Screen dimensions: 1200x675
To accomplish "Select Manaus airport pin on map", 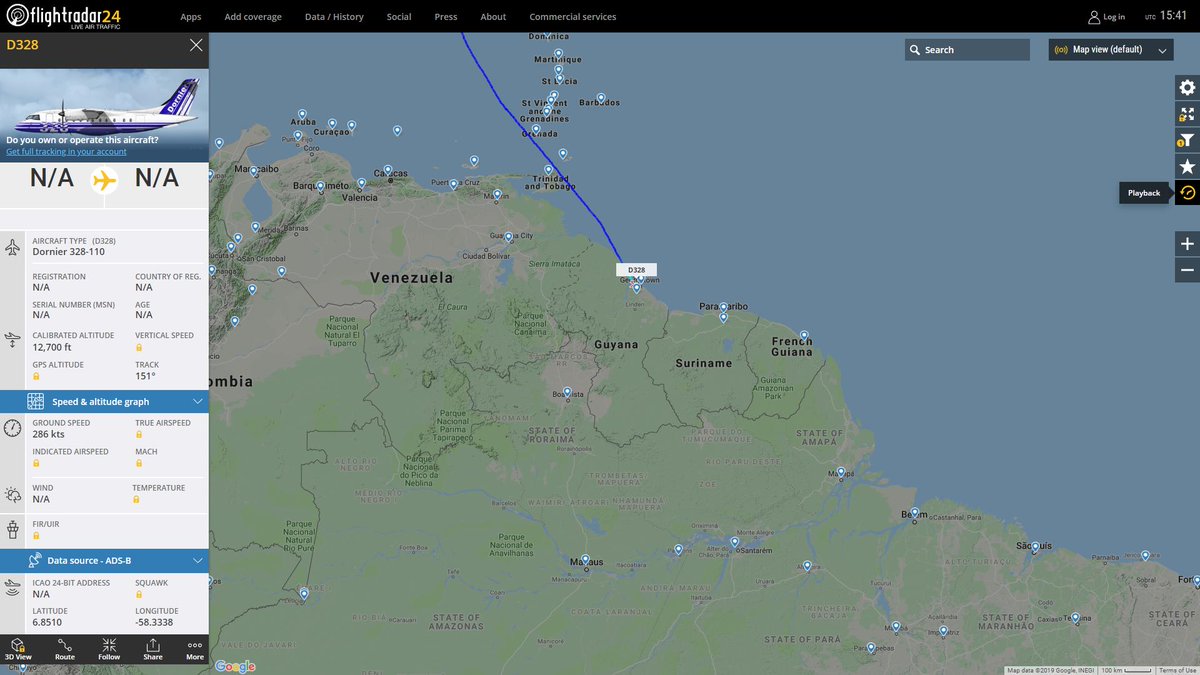I will point(586,560).
